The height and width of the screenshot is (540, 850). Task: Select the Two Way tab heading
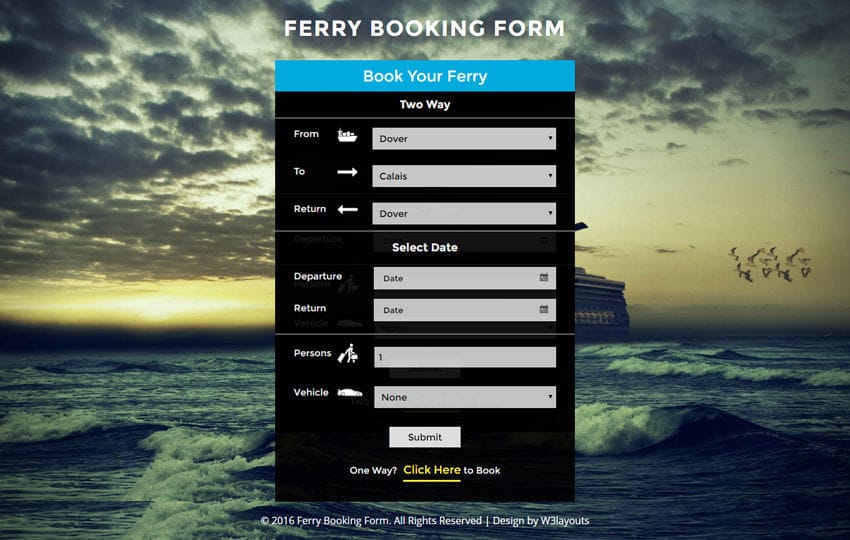tap(425, 105)
